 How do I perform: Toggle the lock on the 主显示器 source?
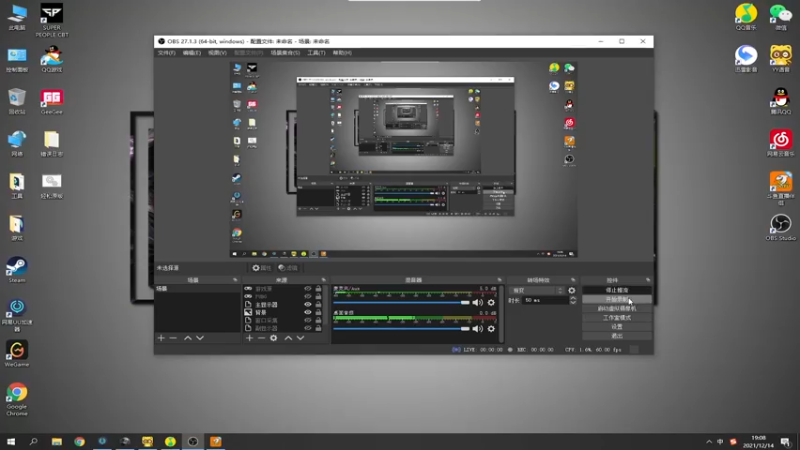pyautogui.click(x=318, y=305)
